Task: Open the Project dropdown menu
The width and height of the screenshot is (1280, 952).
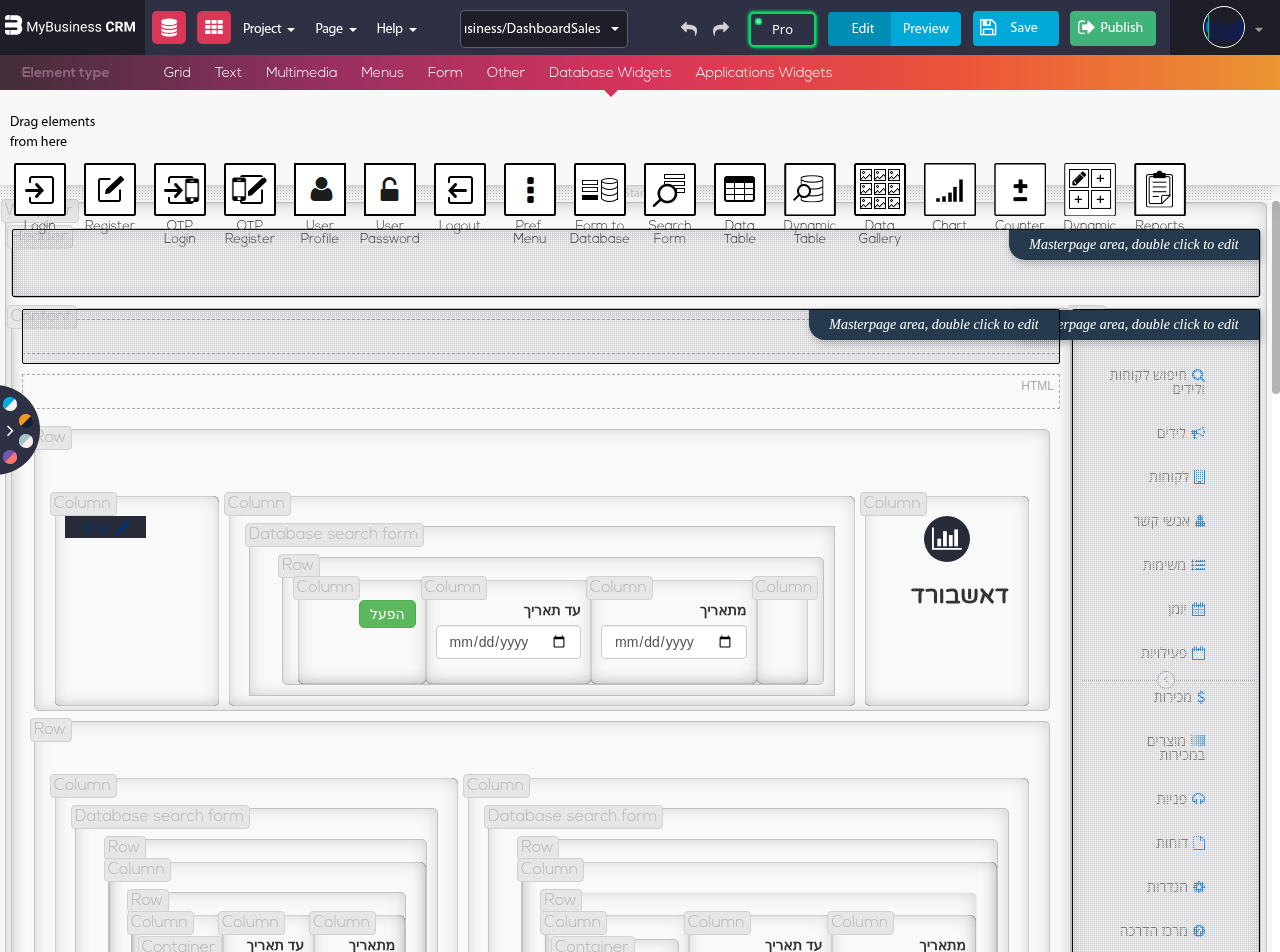Action: (268, 29)
